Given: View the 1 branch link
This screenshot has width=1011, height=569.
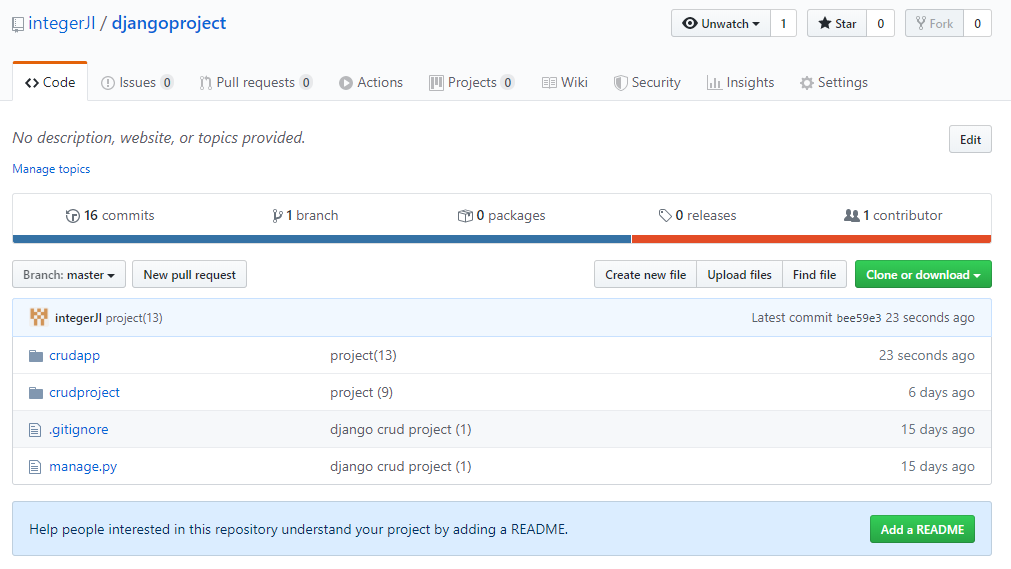Looking at the screenshot, I should tap(305, 215).
